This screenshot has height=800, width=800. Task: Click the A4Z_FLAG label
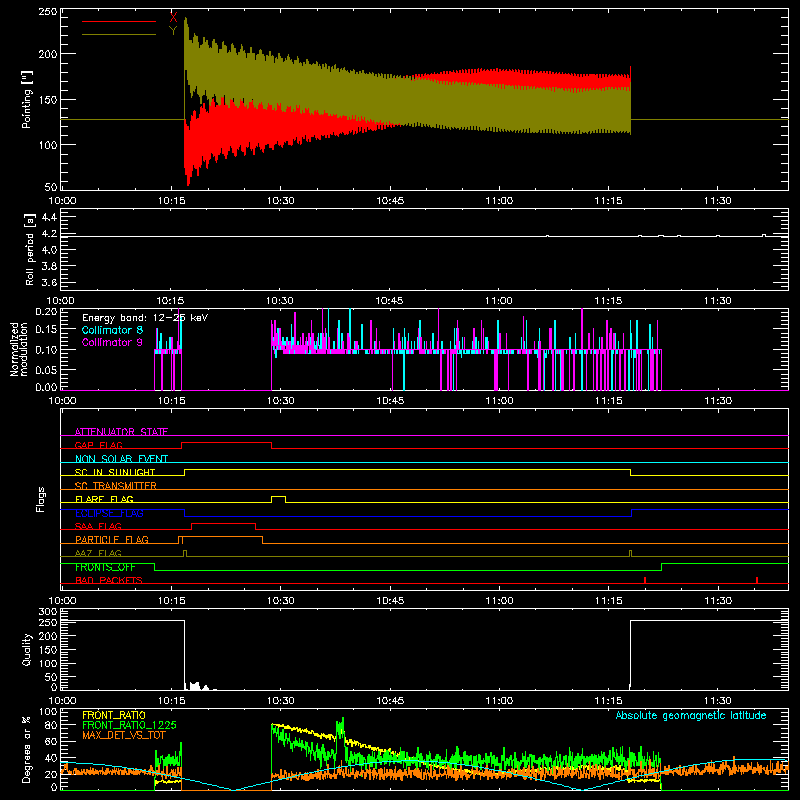tap(98, 553)
